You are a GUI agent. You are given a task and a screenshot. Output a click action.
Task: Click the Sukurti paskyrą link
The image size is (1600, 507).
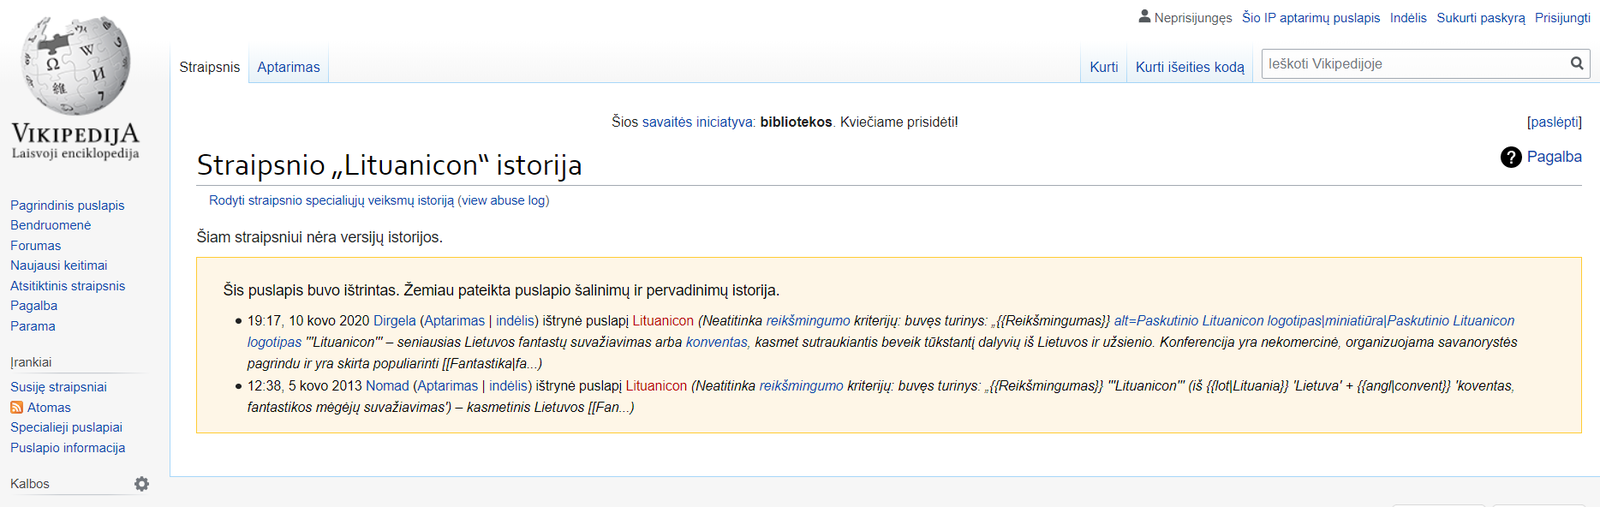pyautogui.click(x=1480, y=18)
